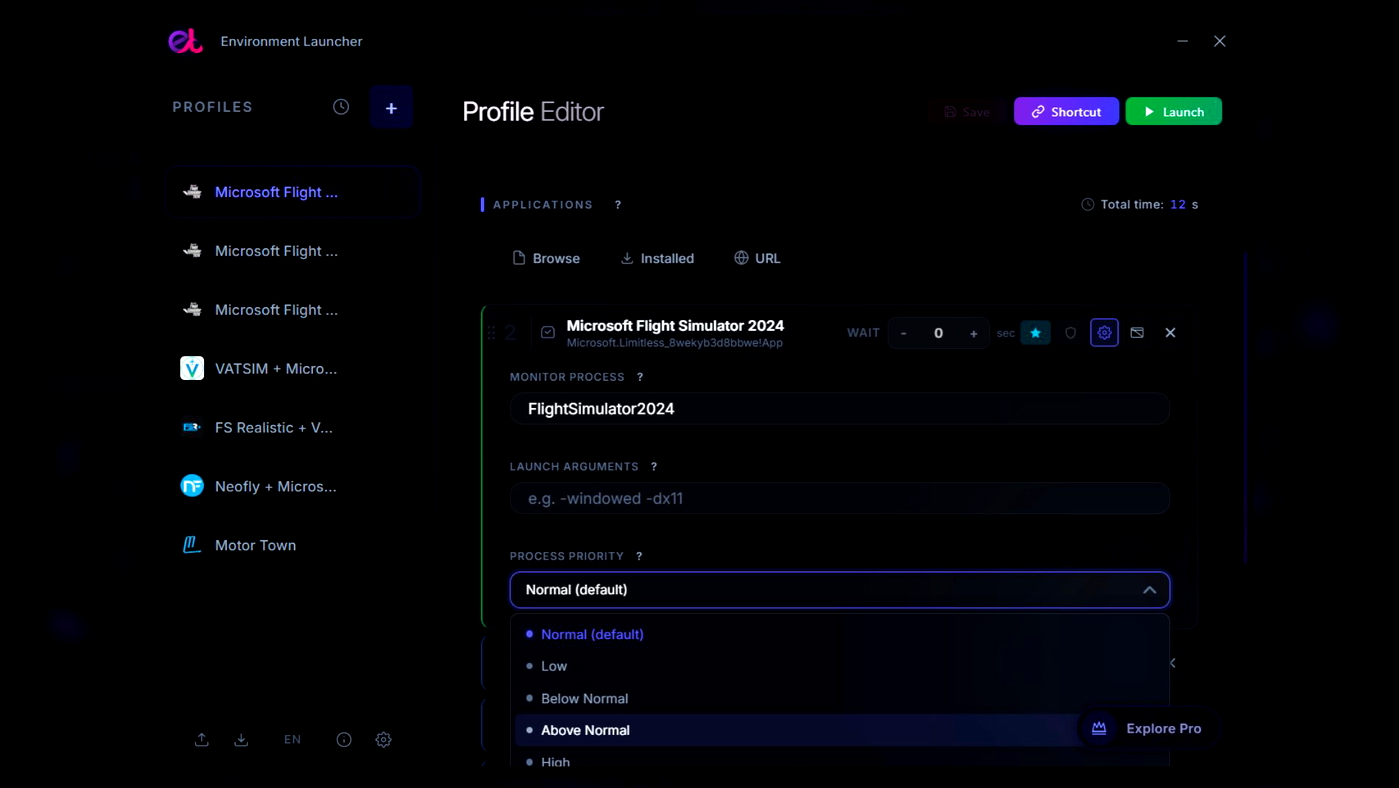The image size is (1399, 788).
Task: Remove the Microsoft Flight Simulator 2024 app
Action: point(1171,333)
